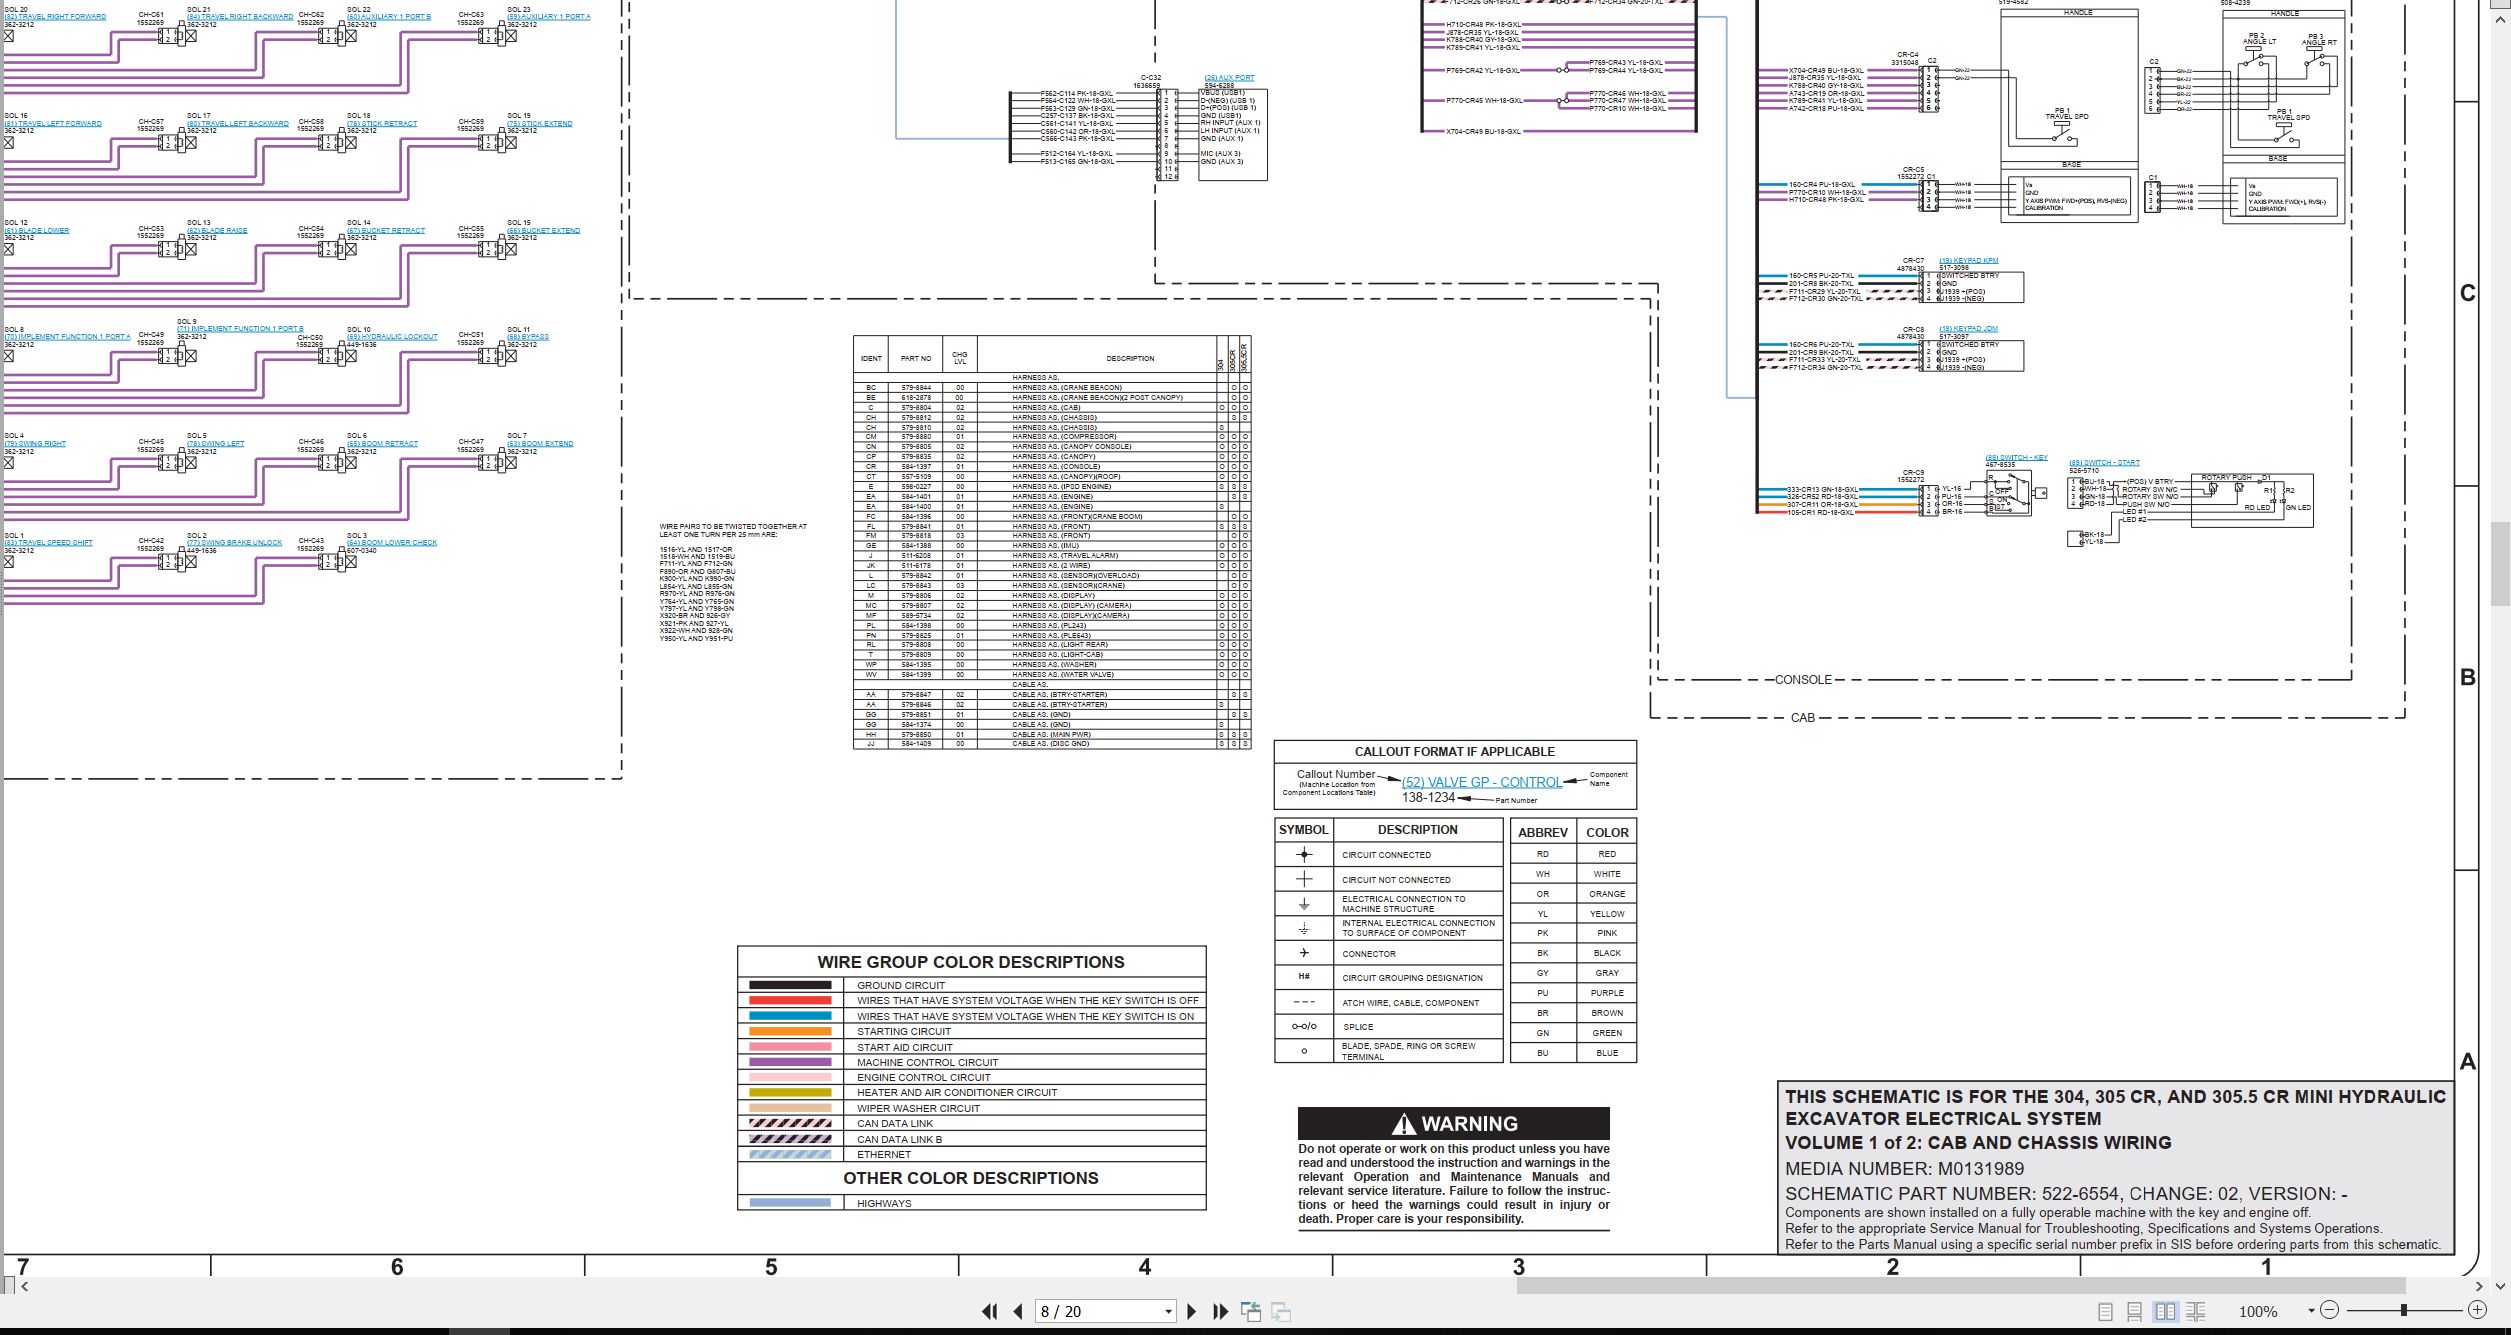Open the (88) SWITCH - KEY link
Viewport: 2511px width, 1335px height.
pyautogui.click(x=2016, y=458)
